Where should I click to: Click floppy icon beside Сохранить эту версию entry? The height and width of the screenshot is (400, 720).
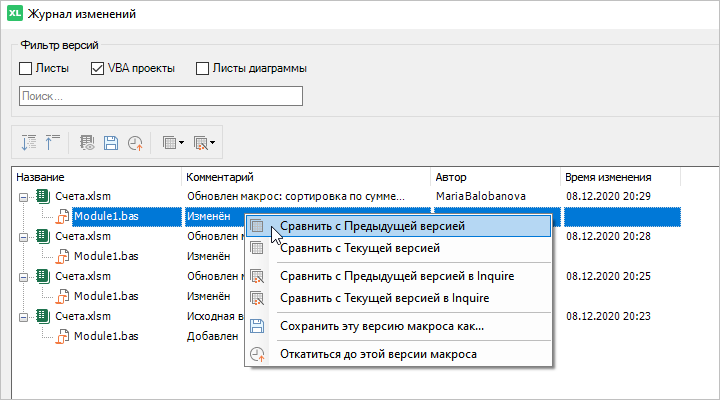257,326
